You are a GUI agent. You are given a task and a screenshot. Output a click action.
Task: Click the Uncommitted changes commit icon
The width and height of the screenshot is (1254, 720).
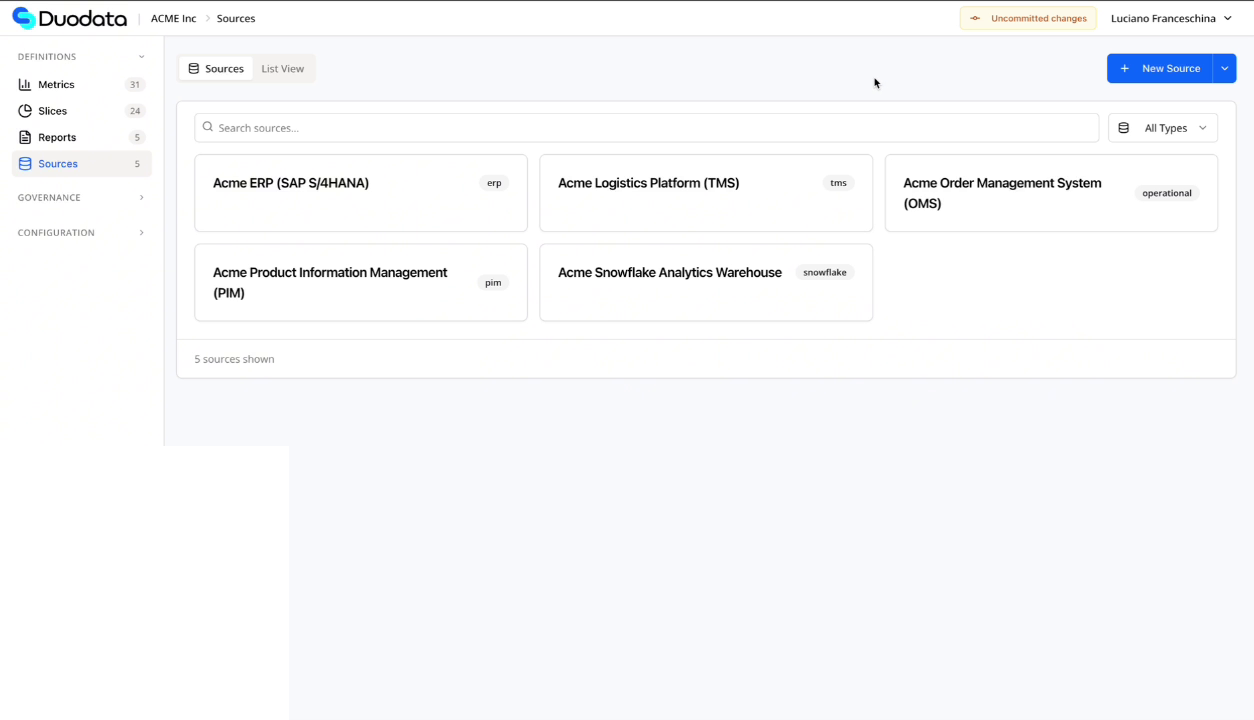975,18
